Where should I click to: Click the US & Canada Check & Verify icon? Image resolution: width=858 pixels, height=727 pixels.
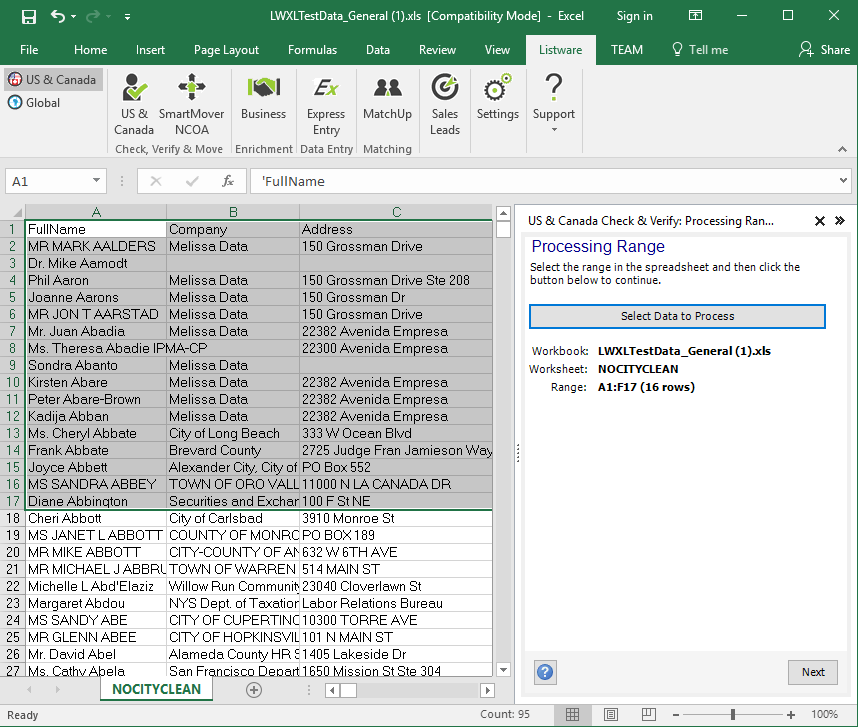(x=134, y=105)
